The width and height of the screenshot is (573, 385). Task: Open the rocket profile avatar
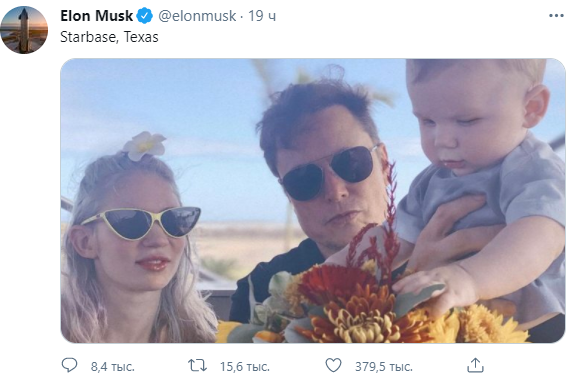pos(24,30)
